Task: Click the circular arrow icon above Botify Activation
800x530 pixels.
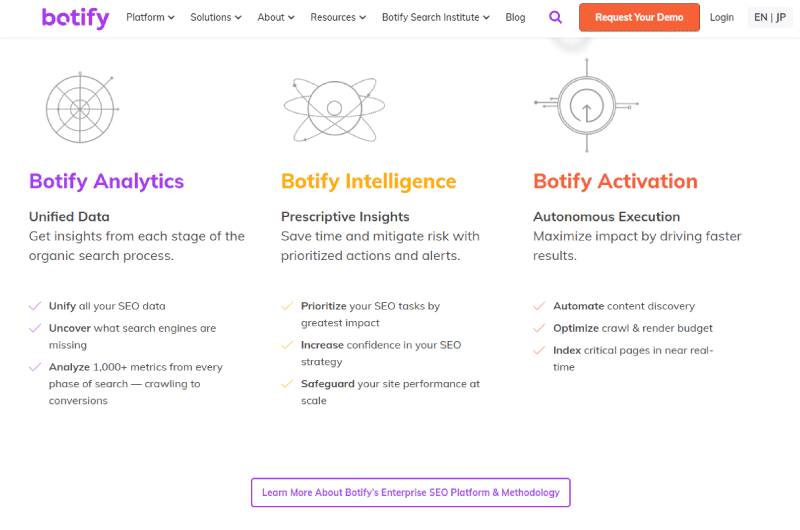Action: tap(586, 105)
